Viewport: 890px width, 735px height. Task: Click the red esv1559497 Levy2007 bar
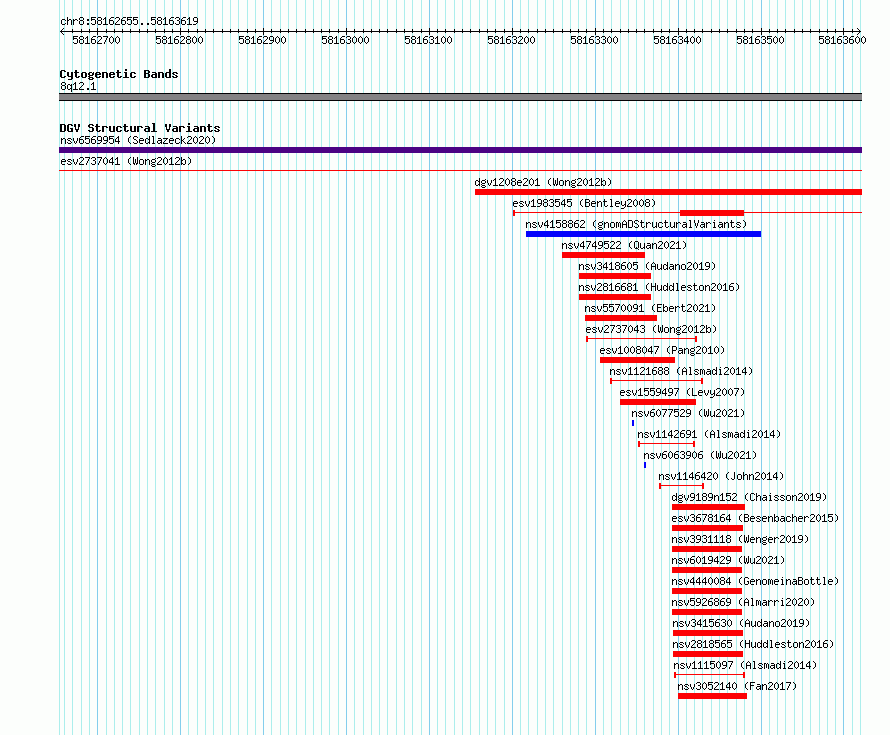[x=658, y=402]
